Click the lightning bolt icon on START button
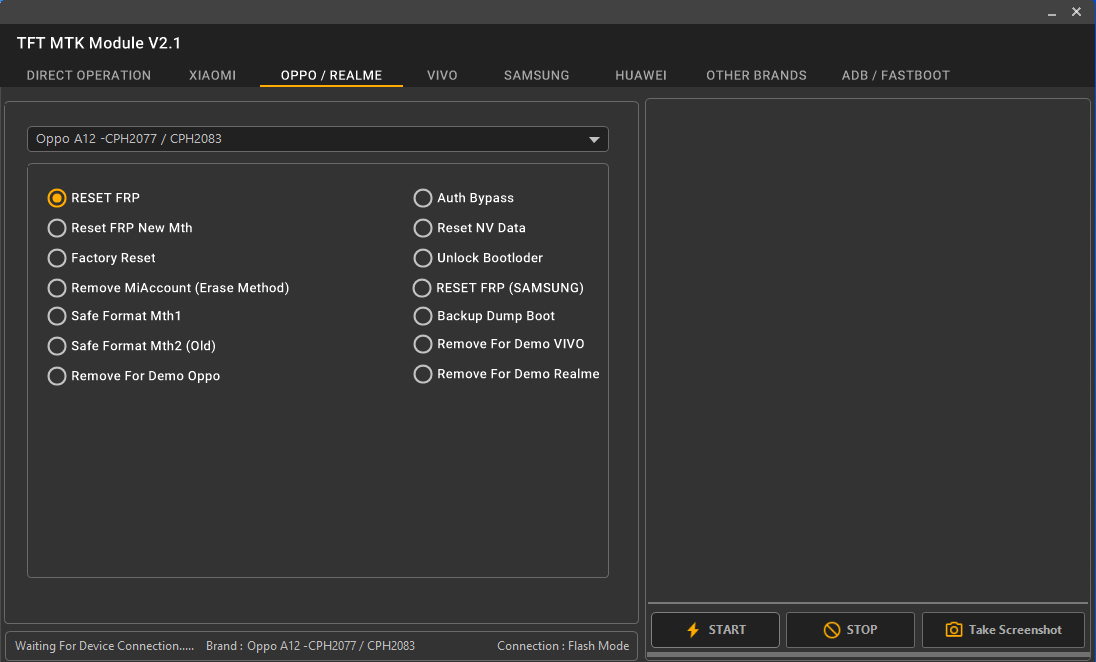 click(x=692, y=630)
